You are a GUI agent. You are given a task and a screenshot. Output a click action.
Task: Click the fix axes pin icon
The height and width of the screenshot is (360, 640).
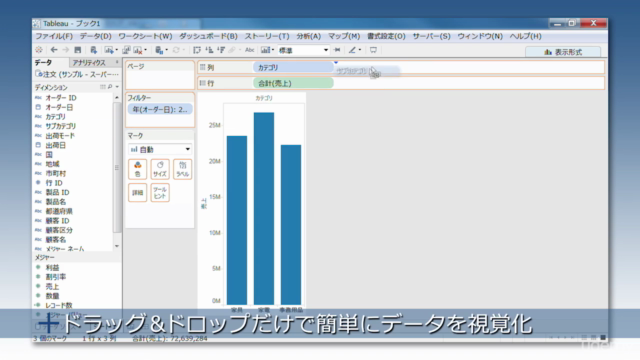point(337,50)
